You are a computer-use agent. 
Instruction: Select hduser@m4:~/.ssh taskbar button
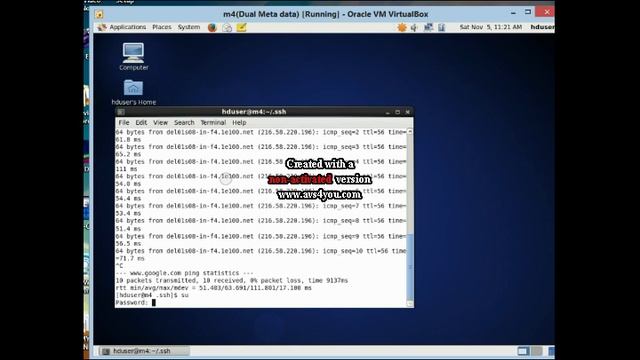[144, 351]
